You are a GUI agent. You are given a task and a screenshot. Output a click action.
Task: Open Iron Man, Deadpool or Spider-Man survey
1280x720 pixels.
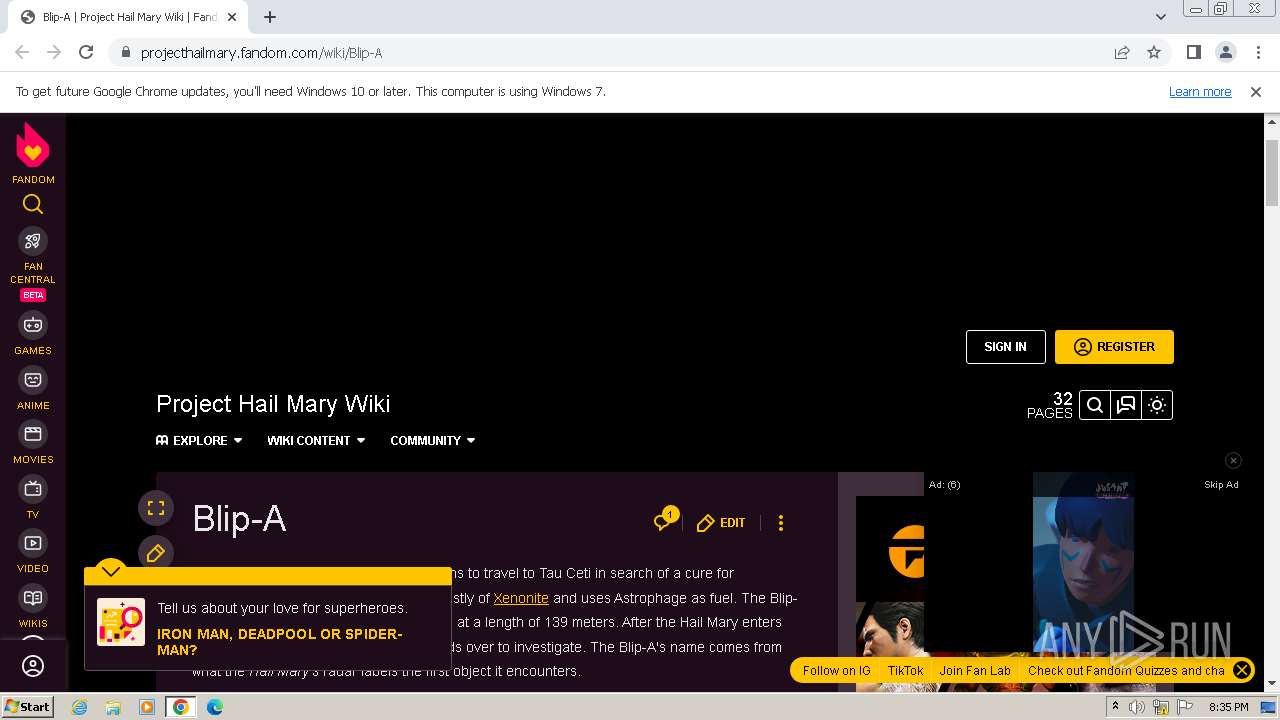pos(280,642)
